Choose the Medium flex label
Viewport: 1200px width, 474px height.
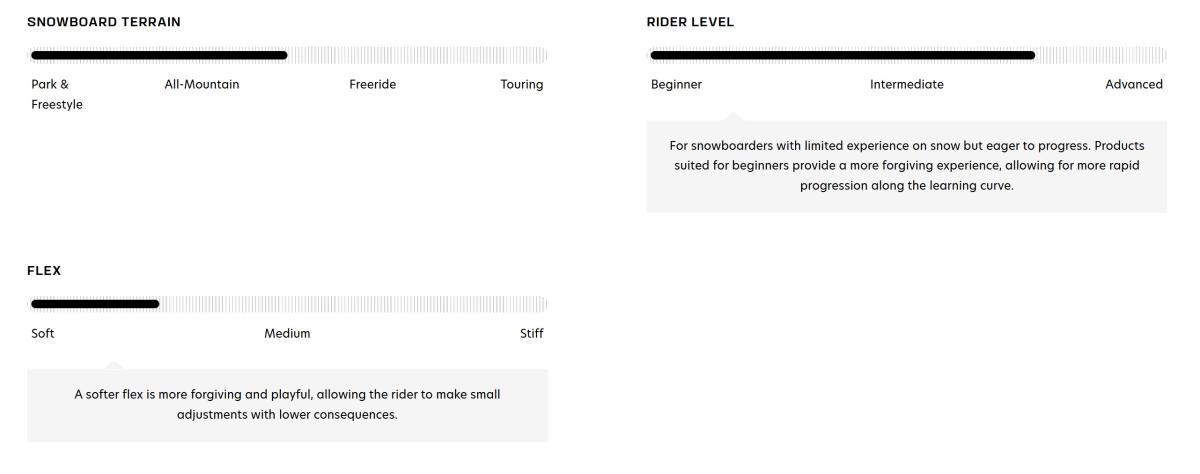tap(287, 334)
